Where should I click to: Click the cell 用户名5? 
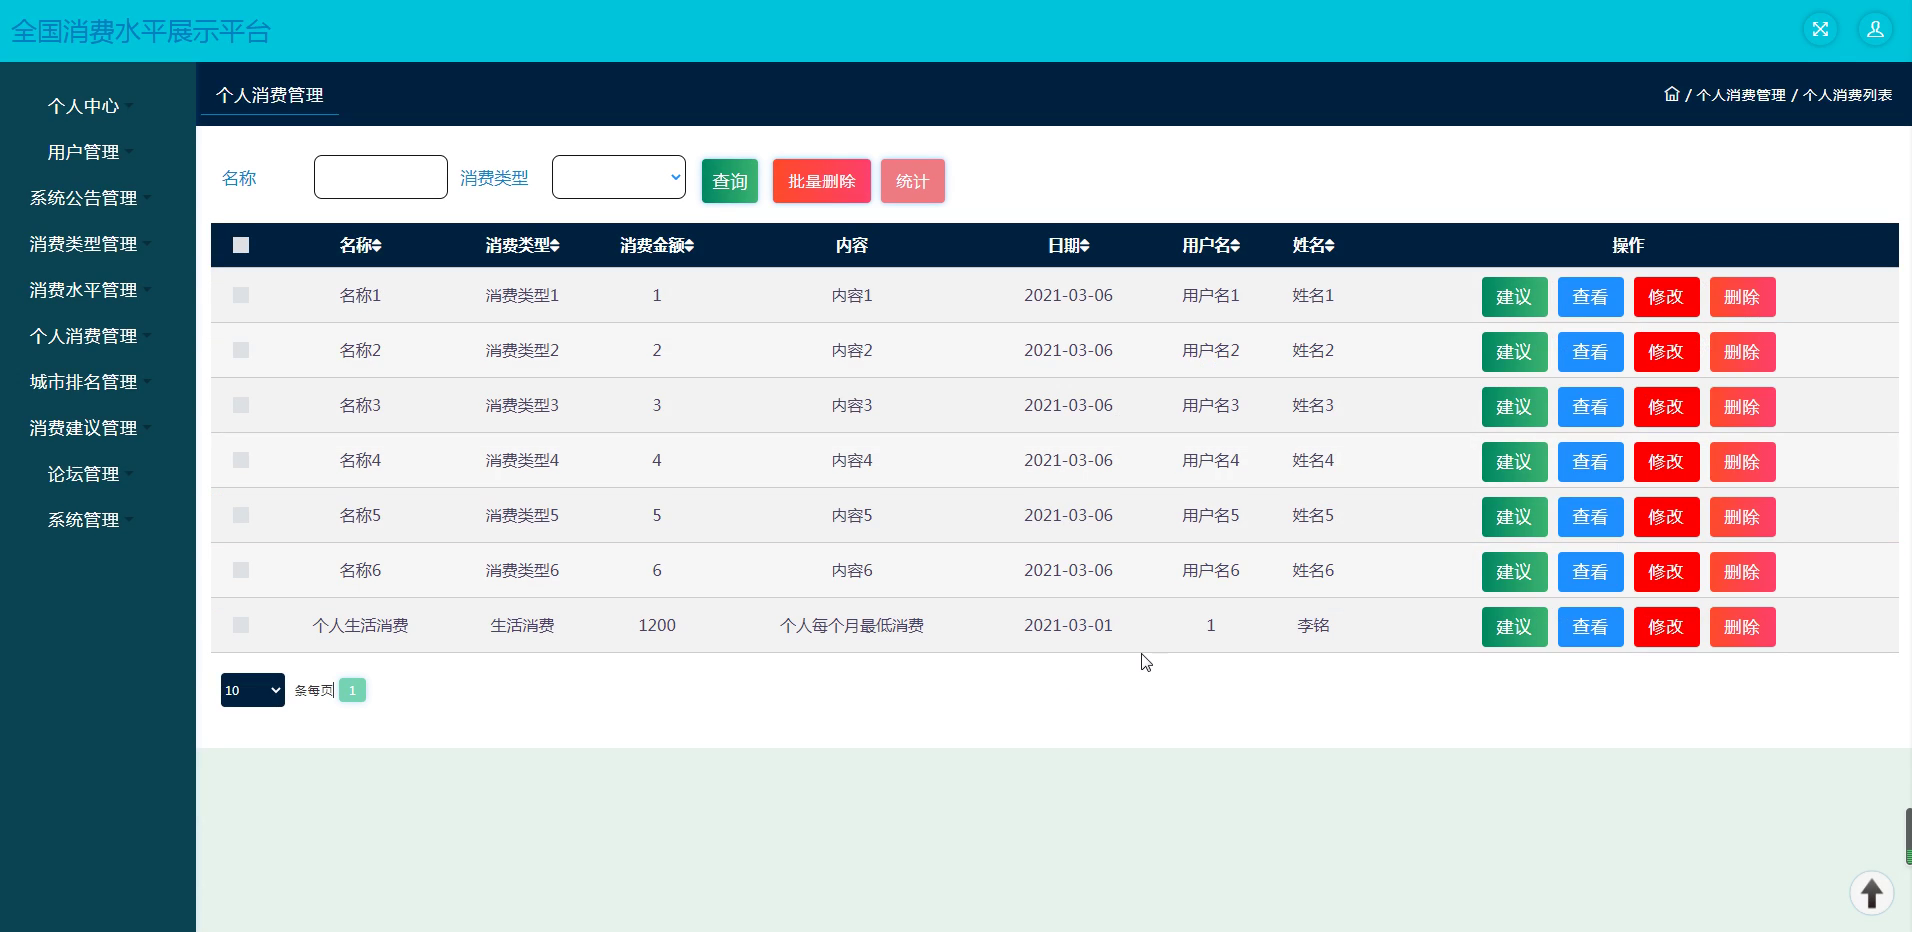[1210, 515]
